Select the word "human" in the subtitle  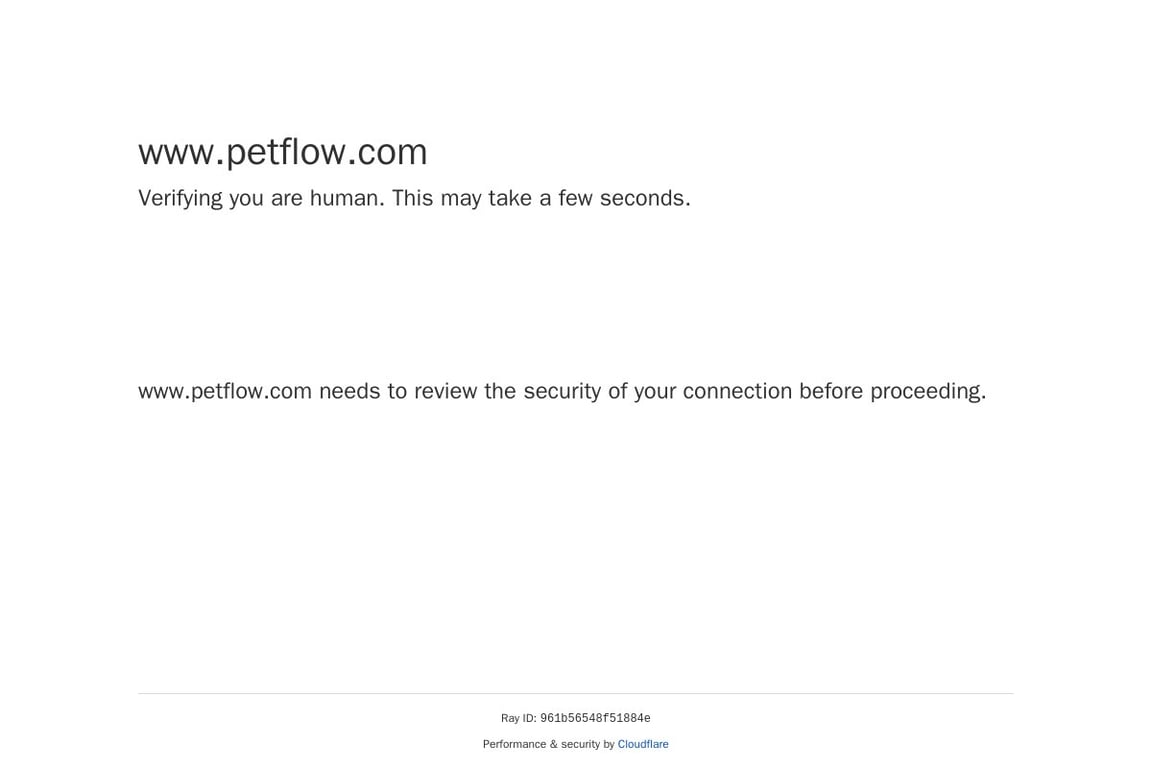343,198
